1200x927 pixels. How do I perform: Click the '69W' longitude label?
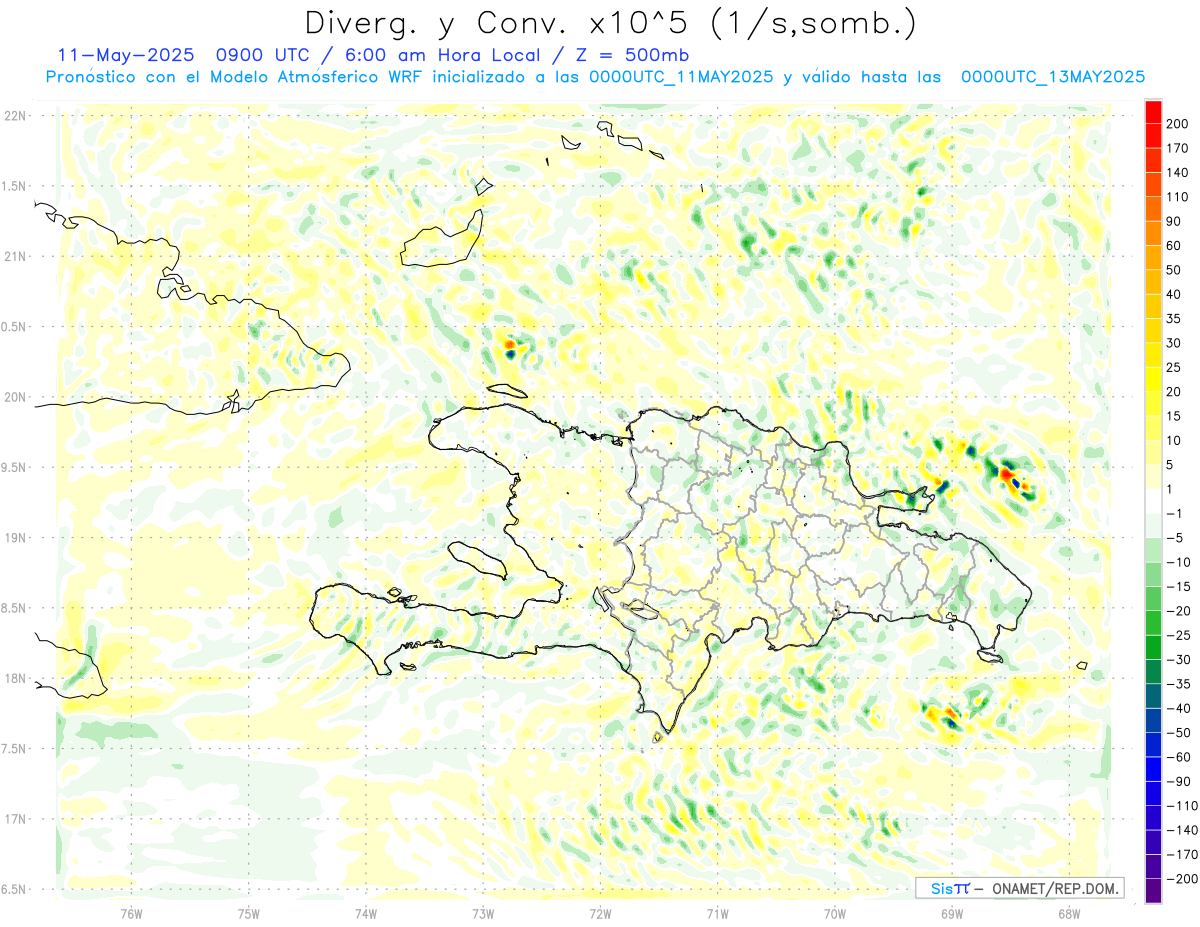click(951, 913)
